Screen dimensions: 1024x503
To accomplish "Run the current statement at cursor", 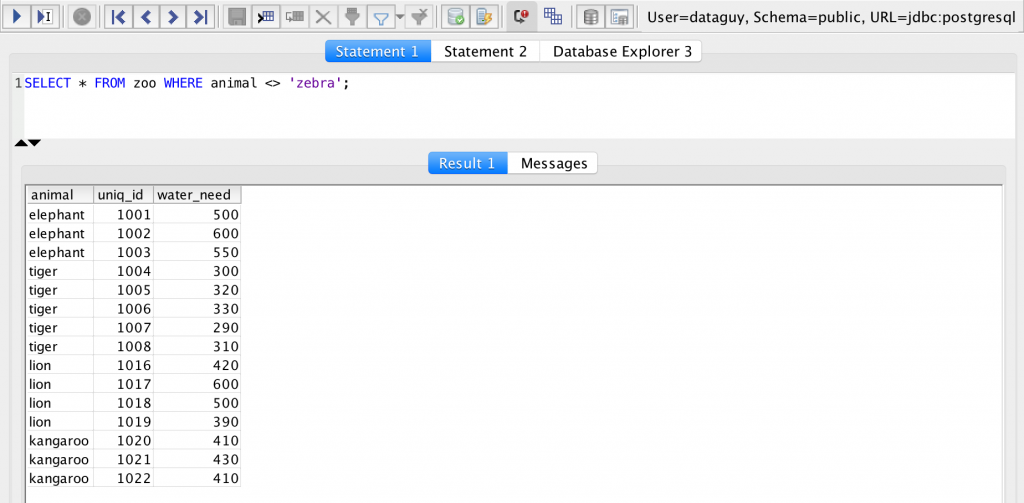I will click(45, 16).
